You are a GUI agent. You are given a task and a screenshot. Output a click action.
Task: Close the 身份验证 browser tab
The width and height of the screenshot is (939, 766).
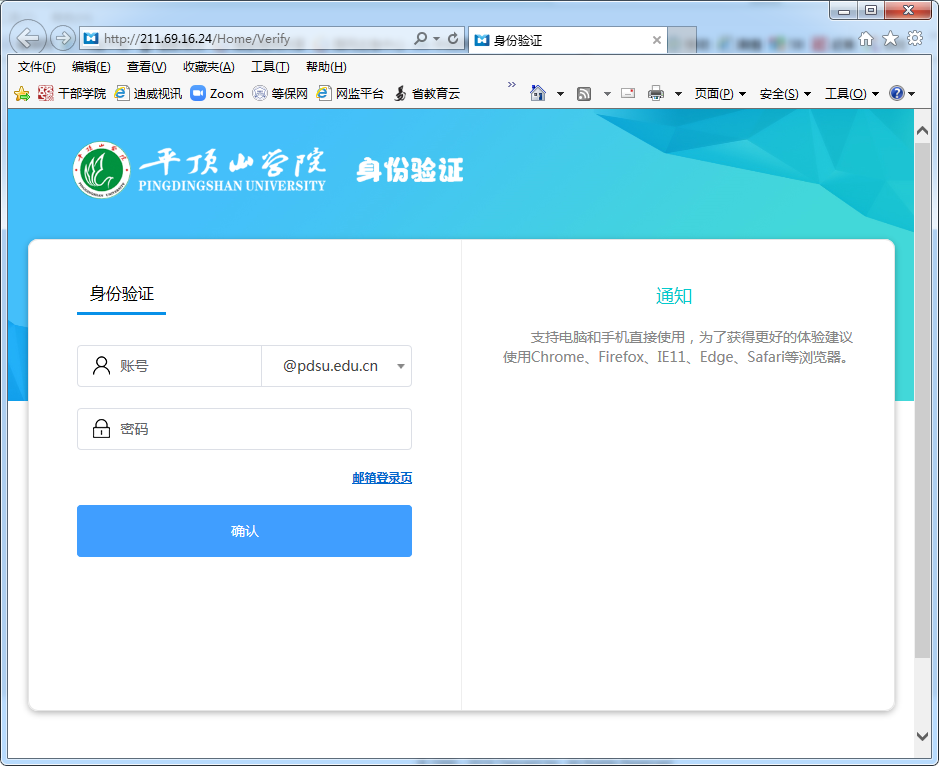(657, 40)
